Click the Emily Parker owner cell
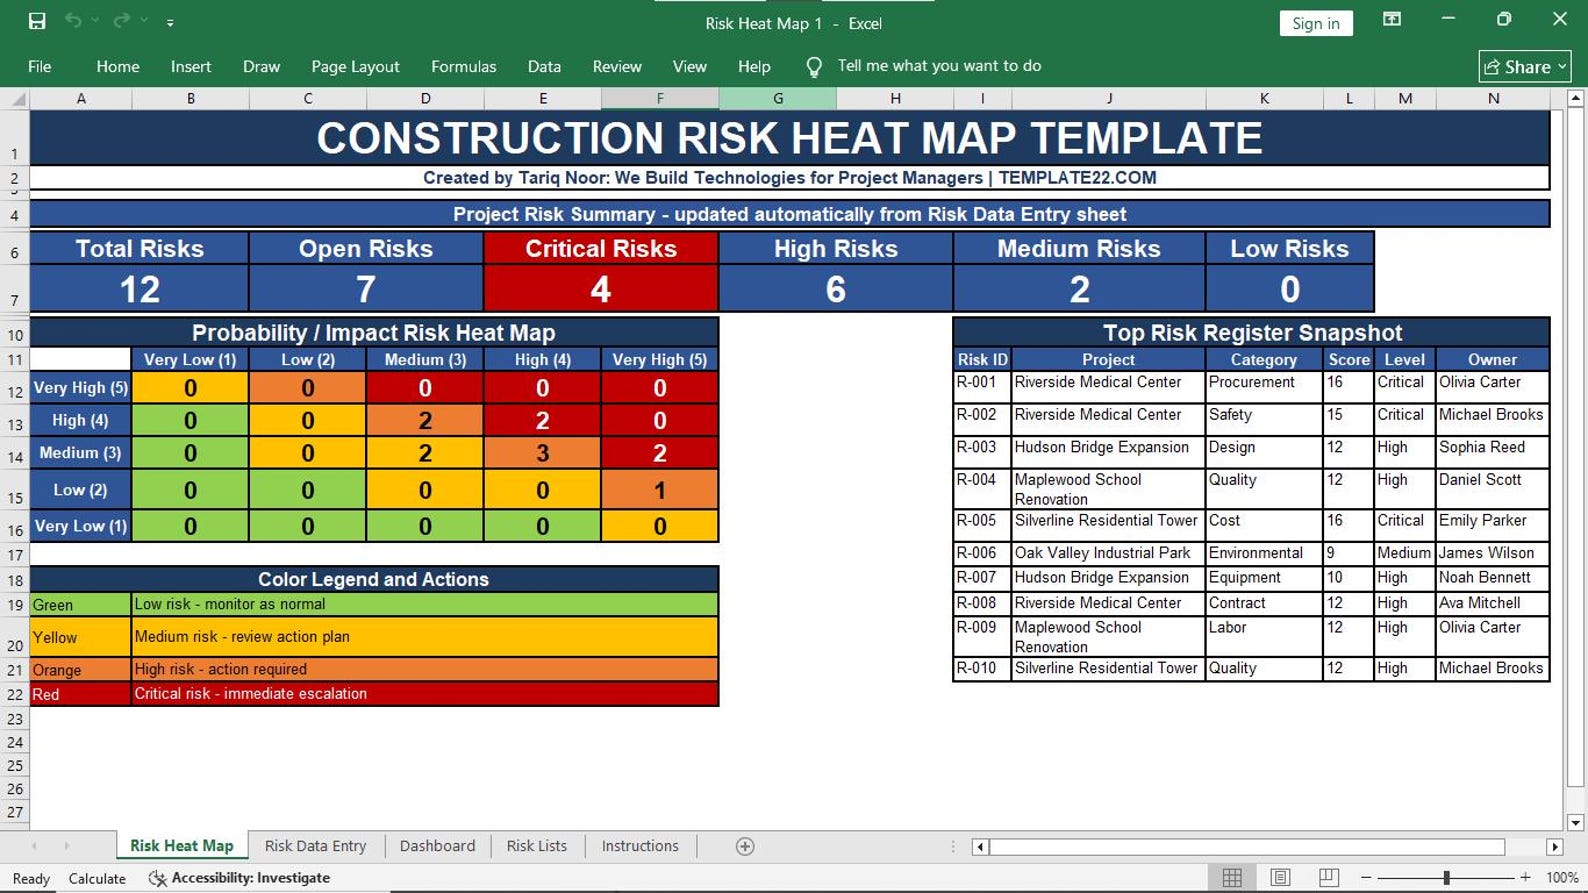Image resolution: width=1588 pixels, height=893 pixels. [1492, 525]
